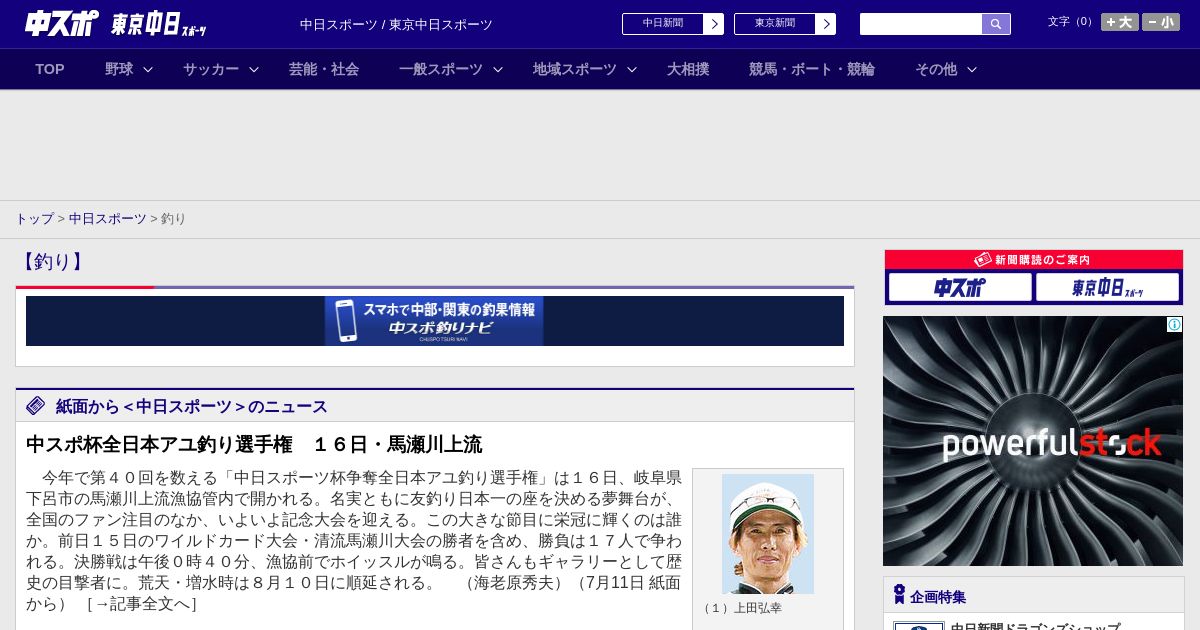
Task: Click powerfulstock advertisement image
Action: click(x=1033, y=441)
